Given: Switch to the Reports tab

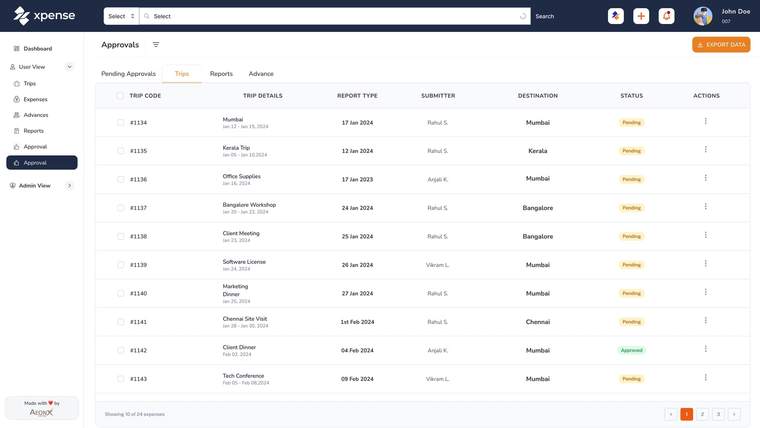Looking at the screenshot, I should pos(221,74).
